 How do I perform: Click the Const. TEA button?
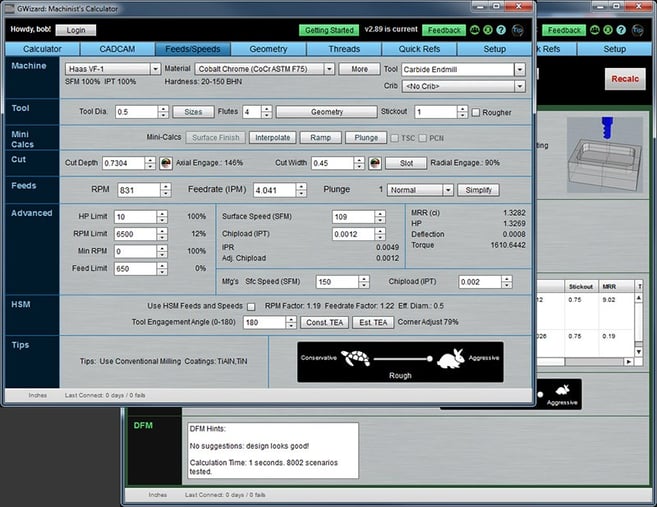click(325, 322)
